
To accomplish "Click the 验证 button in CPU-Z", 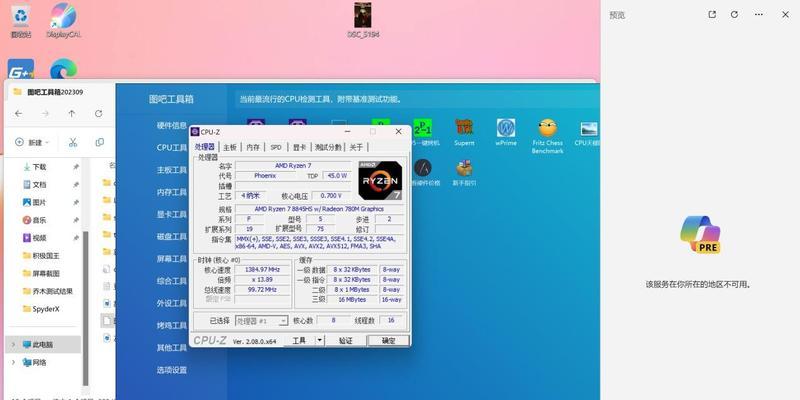I will pyautogui.click(x=346, y=340).
